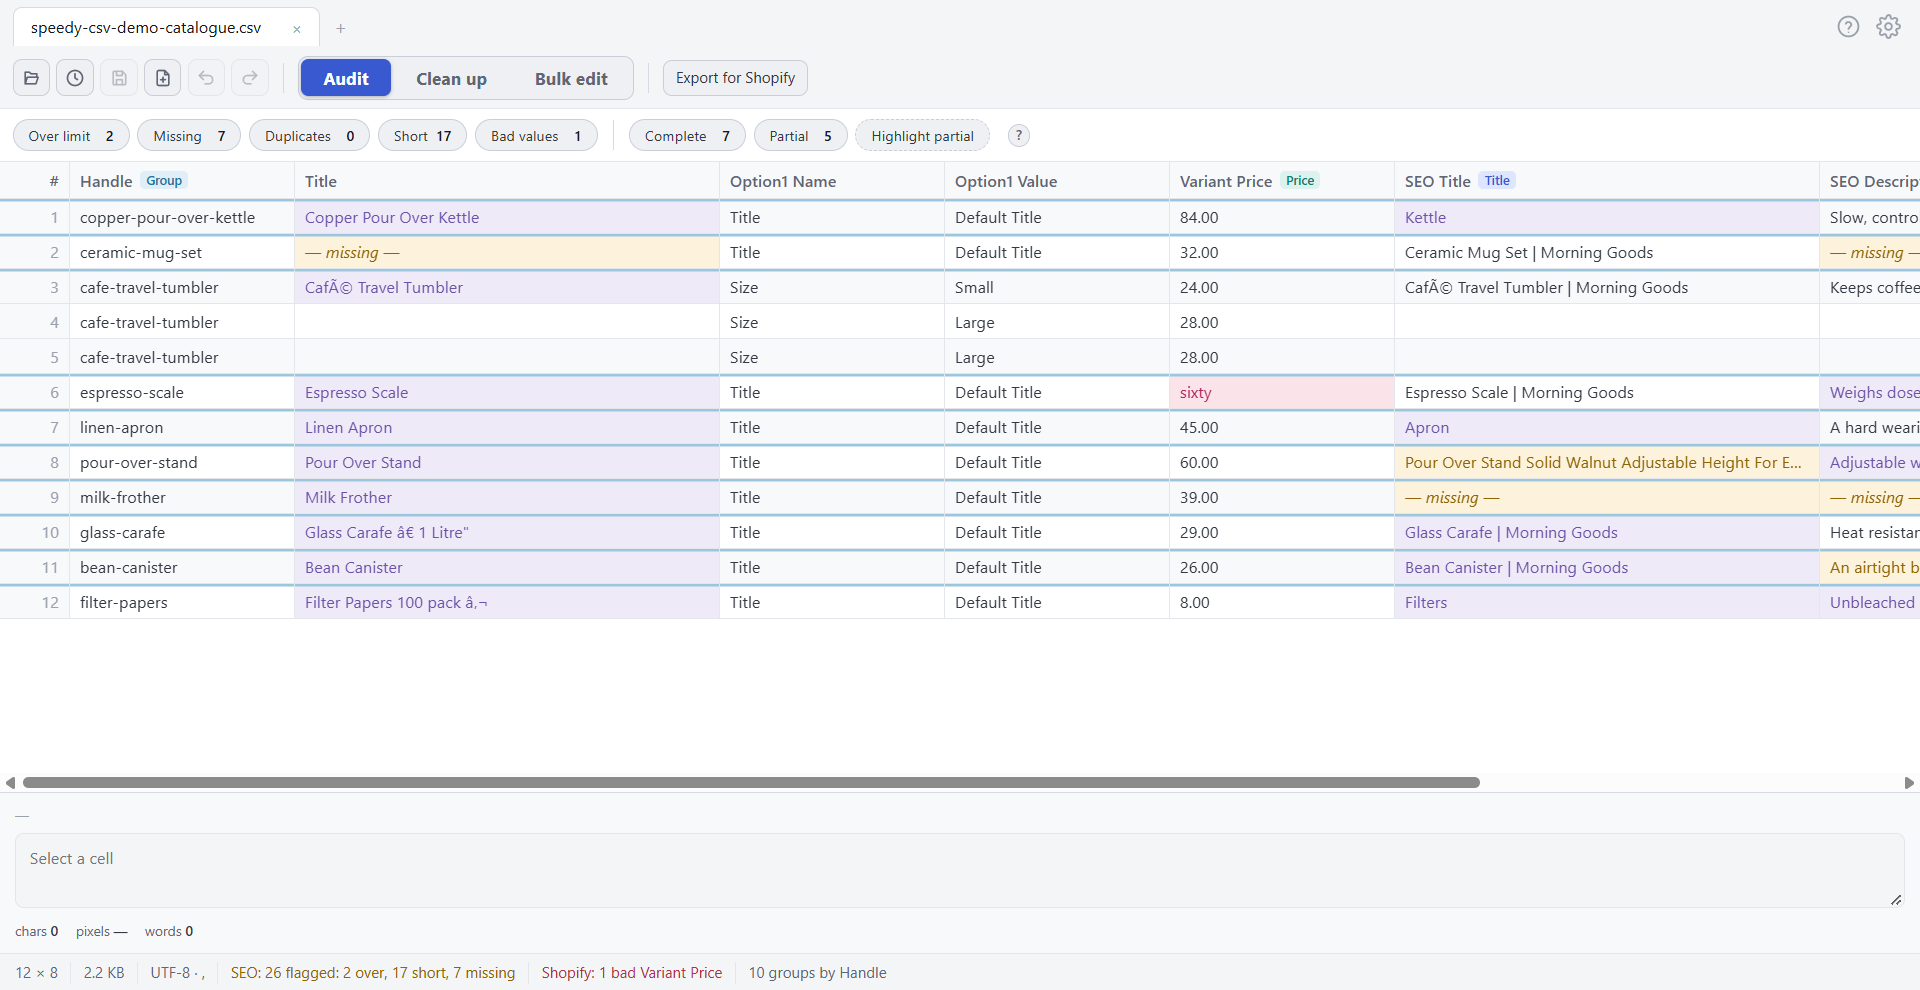
Task: Click the horizontal scrollbar thumb
Action: pyautogui.click(x=751, y=783)
